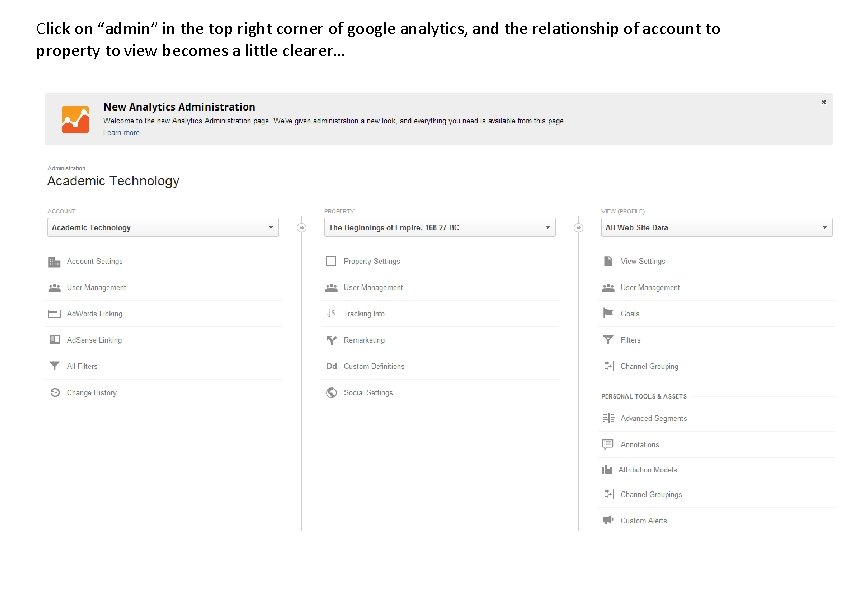Click the Property Settings square icon

click(x=331, y=262)
